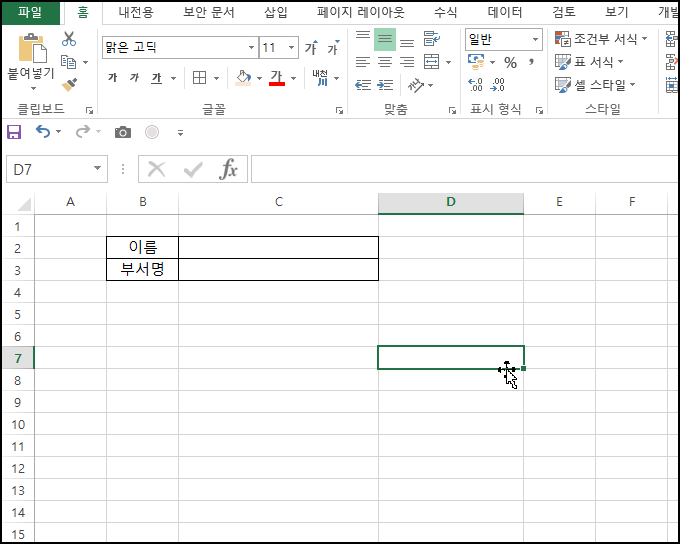The image size is (680, 544).
Task: Click in the formula bar input
Action: click(x=464, y=169)
